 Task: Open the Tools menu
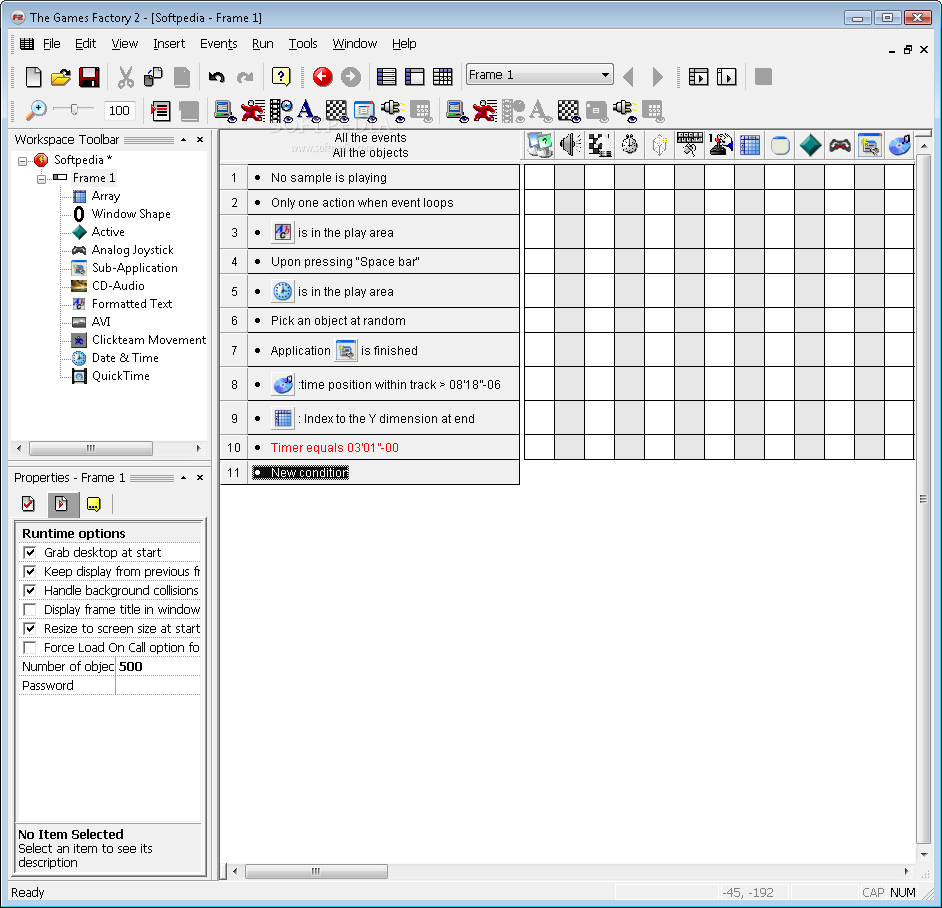[303, 44]
